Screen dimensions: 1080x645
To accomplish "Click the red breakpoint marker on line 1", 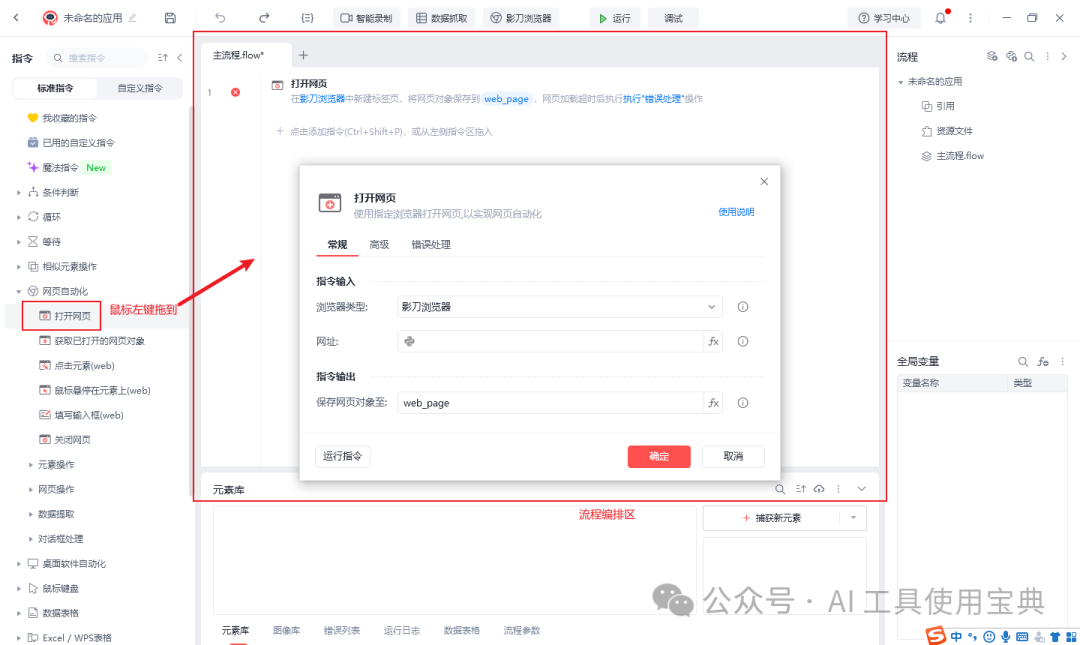I will (x=236, y=92).
